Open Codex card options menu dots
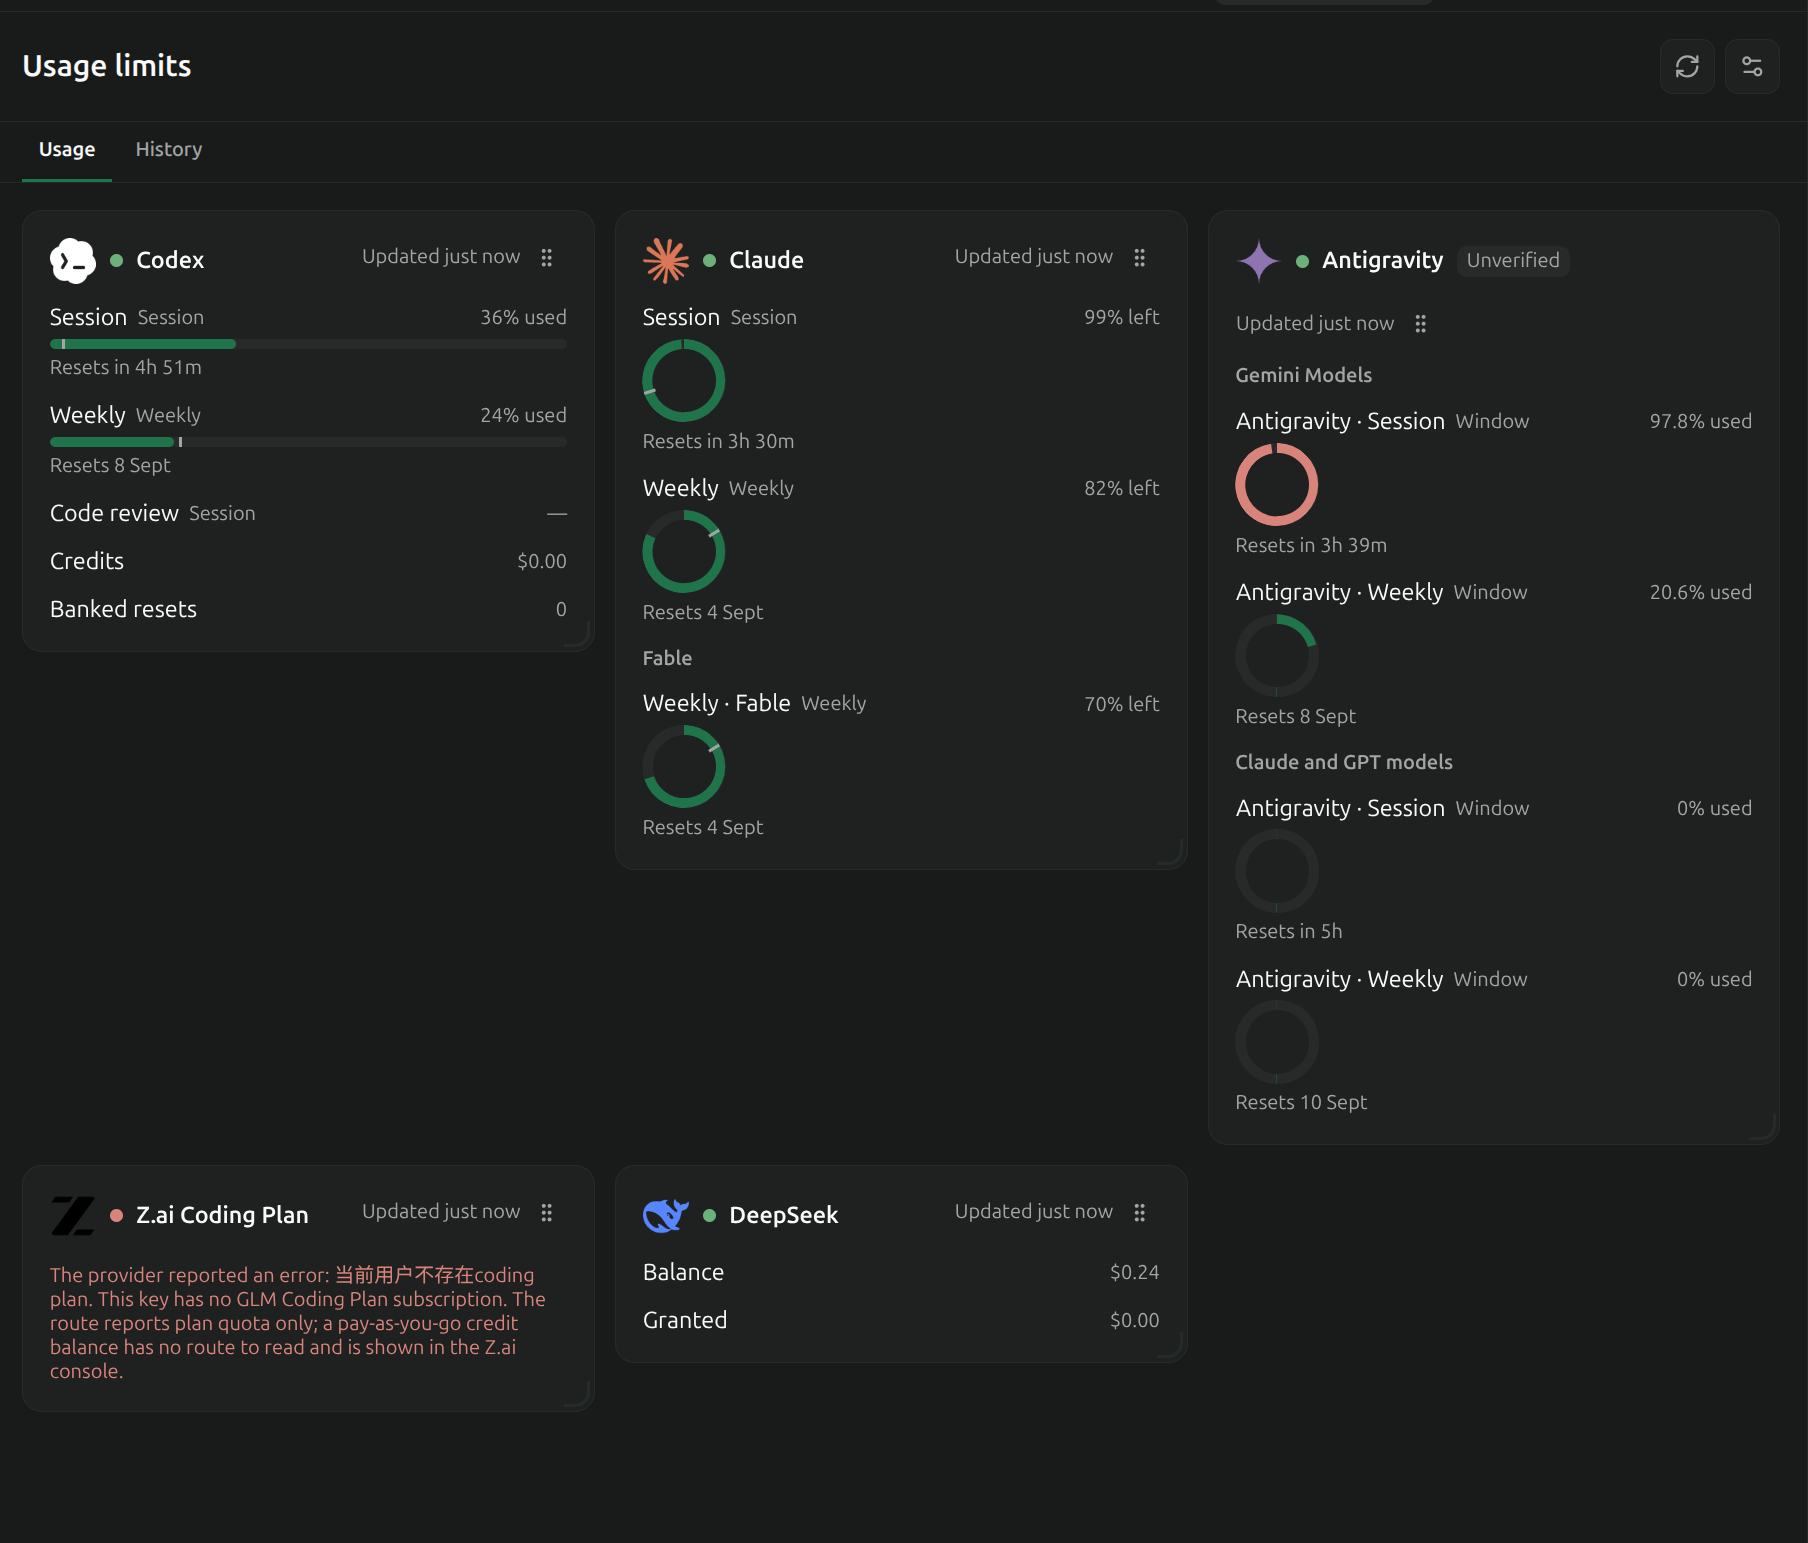 [546, 258]
